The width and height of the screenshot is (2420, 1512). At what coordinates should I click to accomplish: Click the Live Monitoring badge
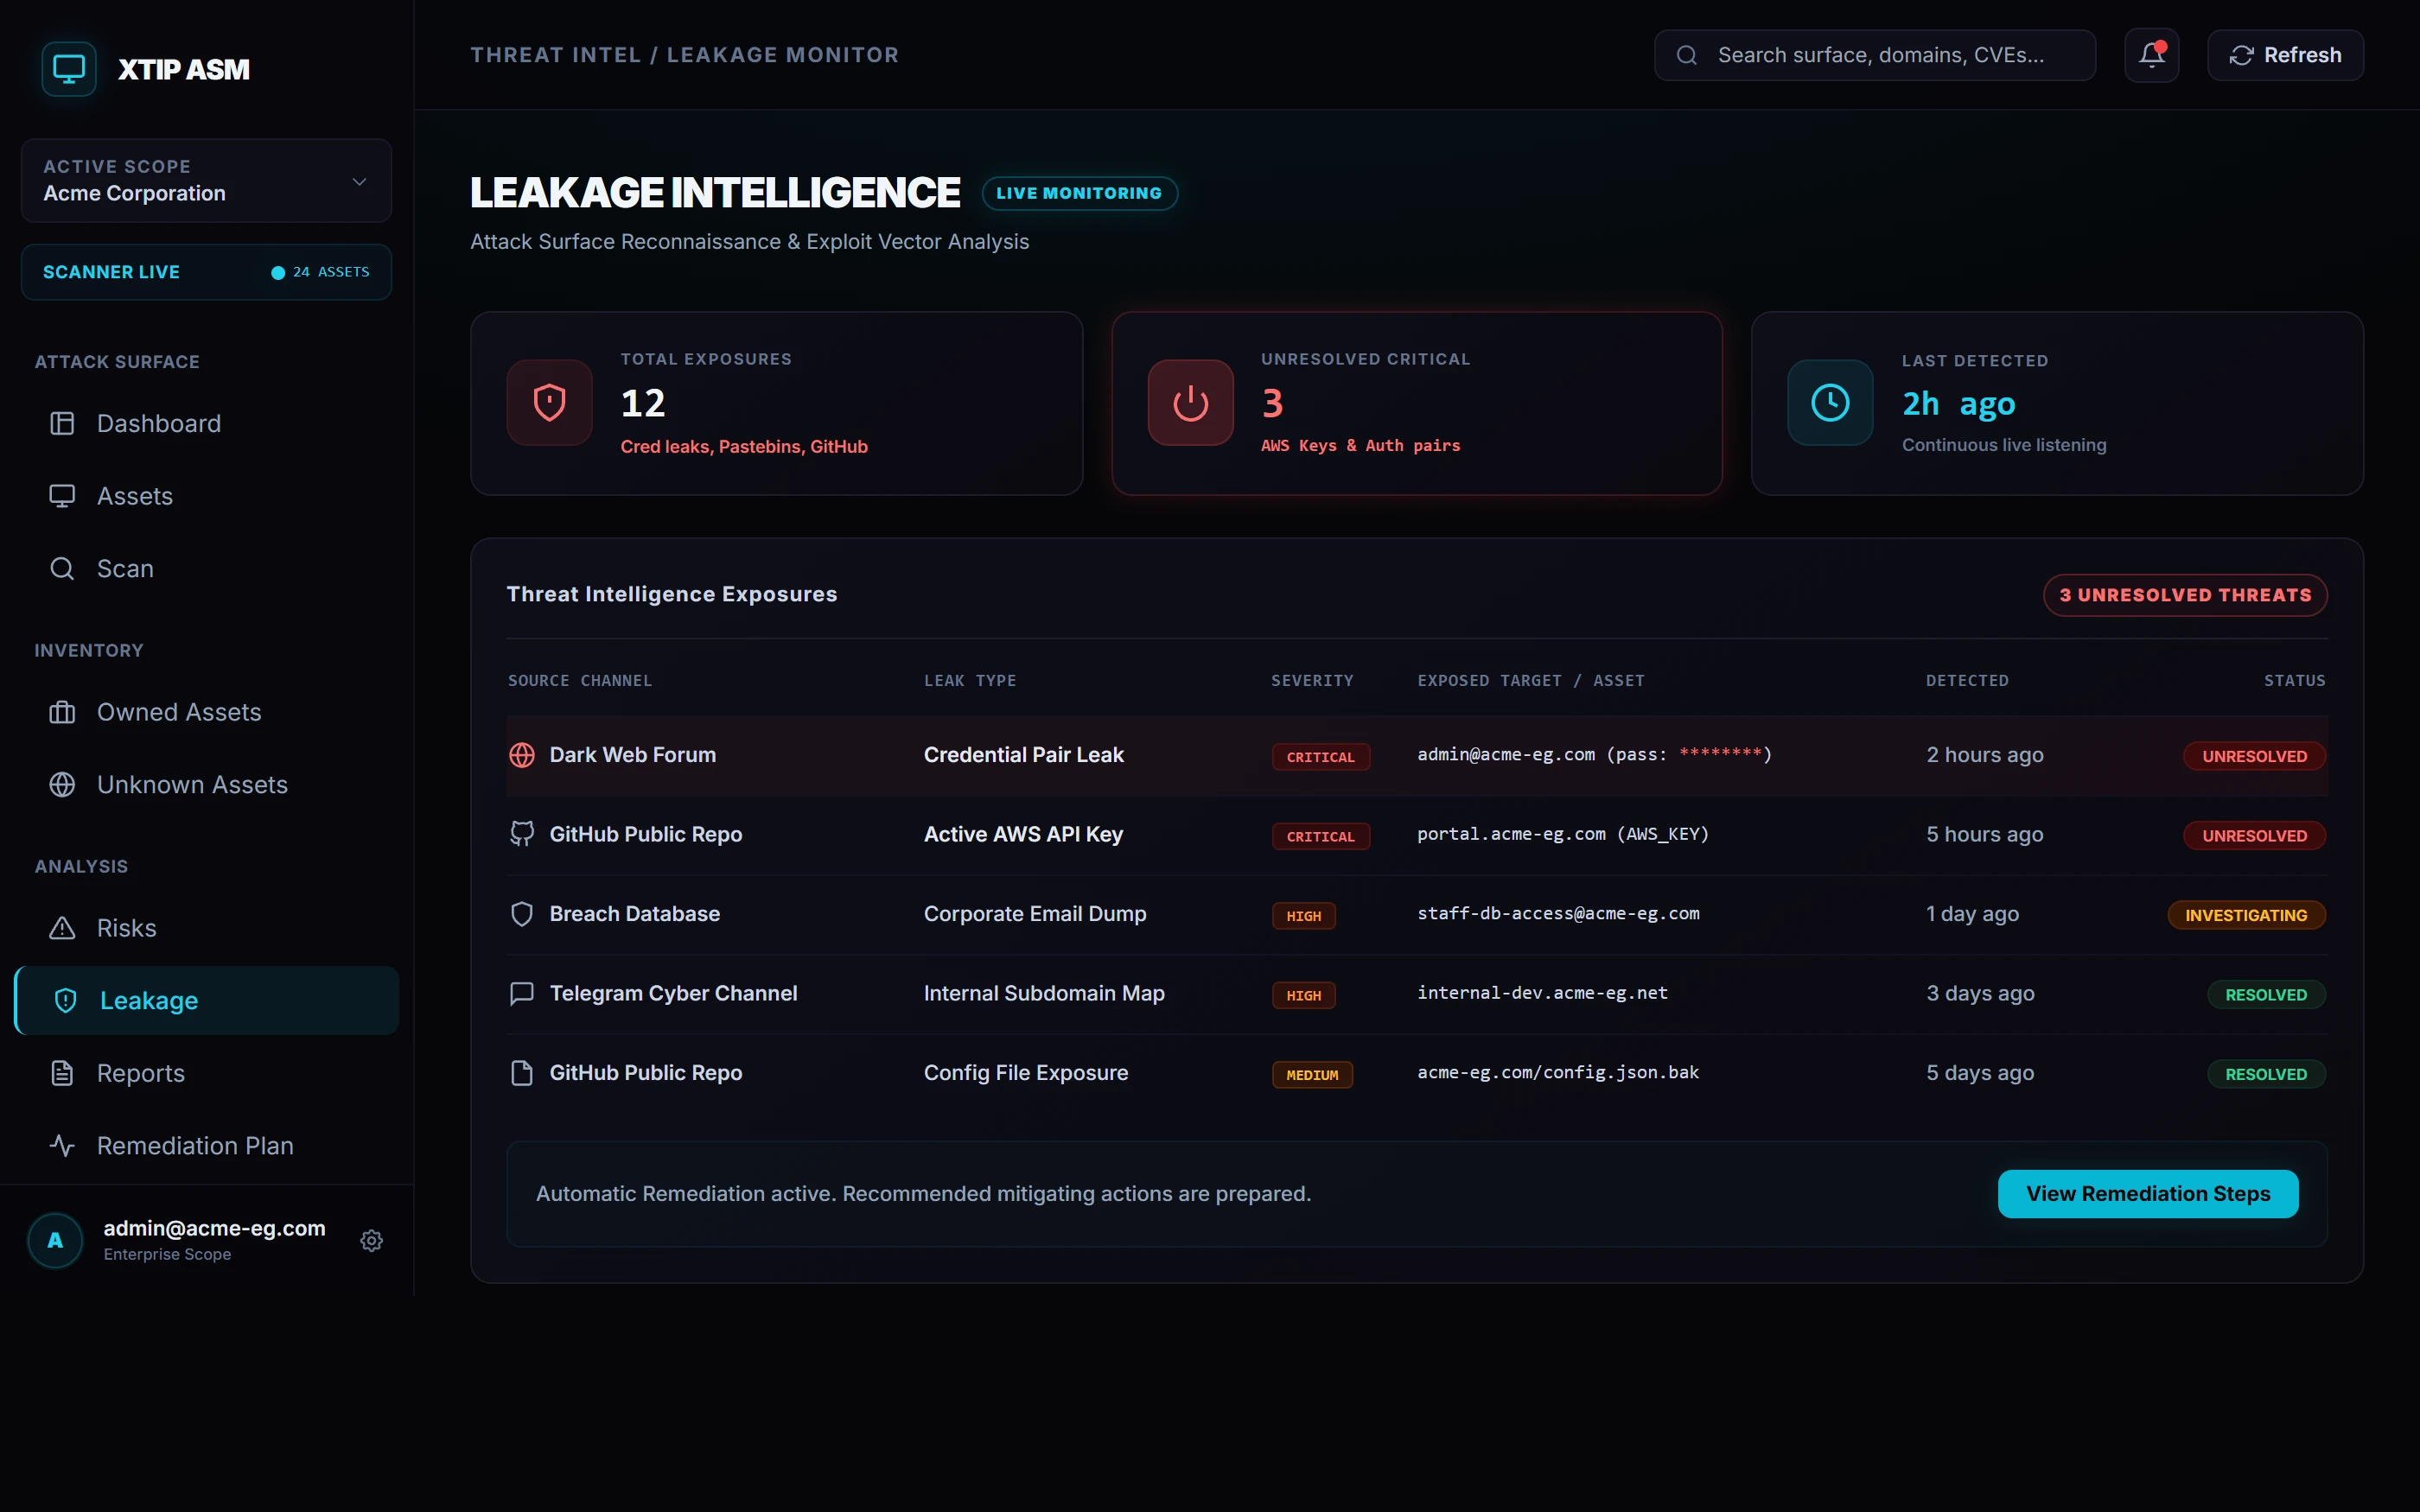point(1079,193)
